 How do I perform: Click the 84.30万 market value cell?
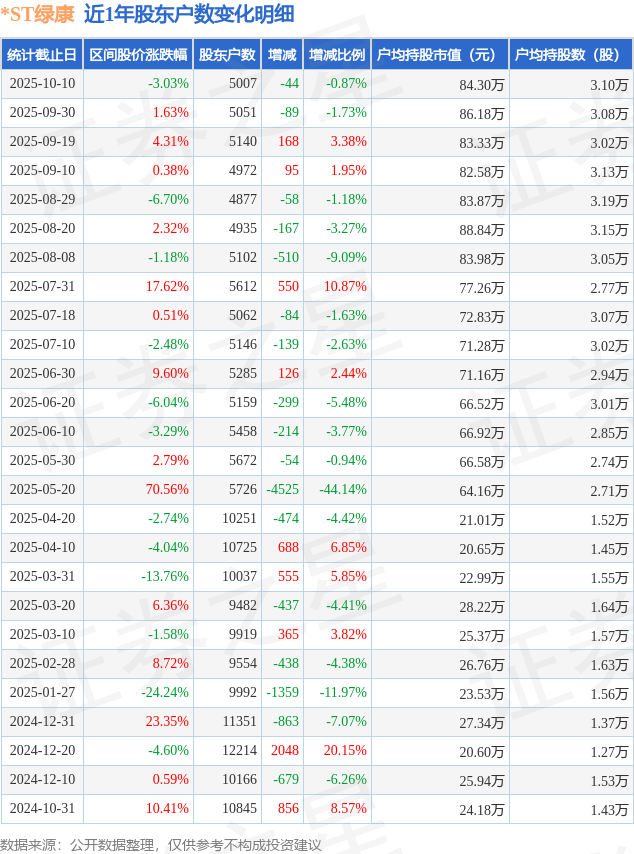481,84
